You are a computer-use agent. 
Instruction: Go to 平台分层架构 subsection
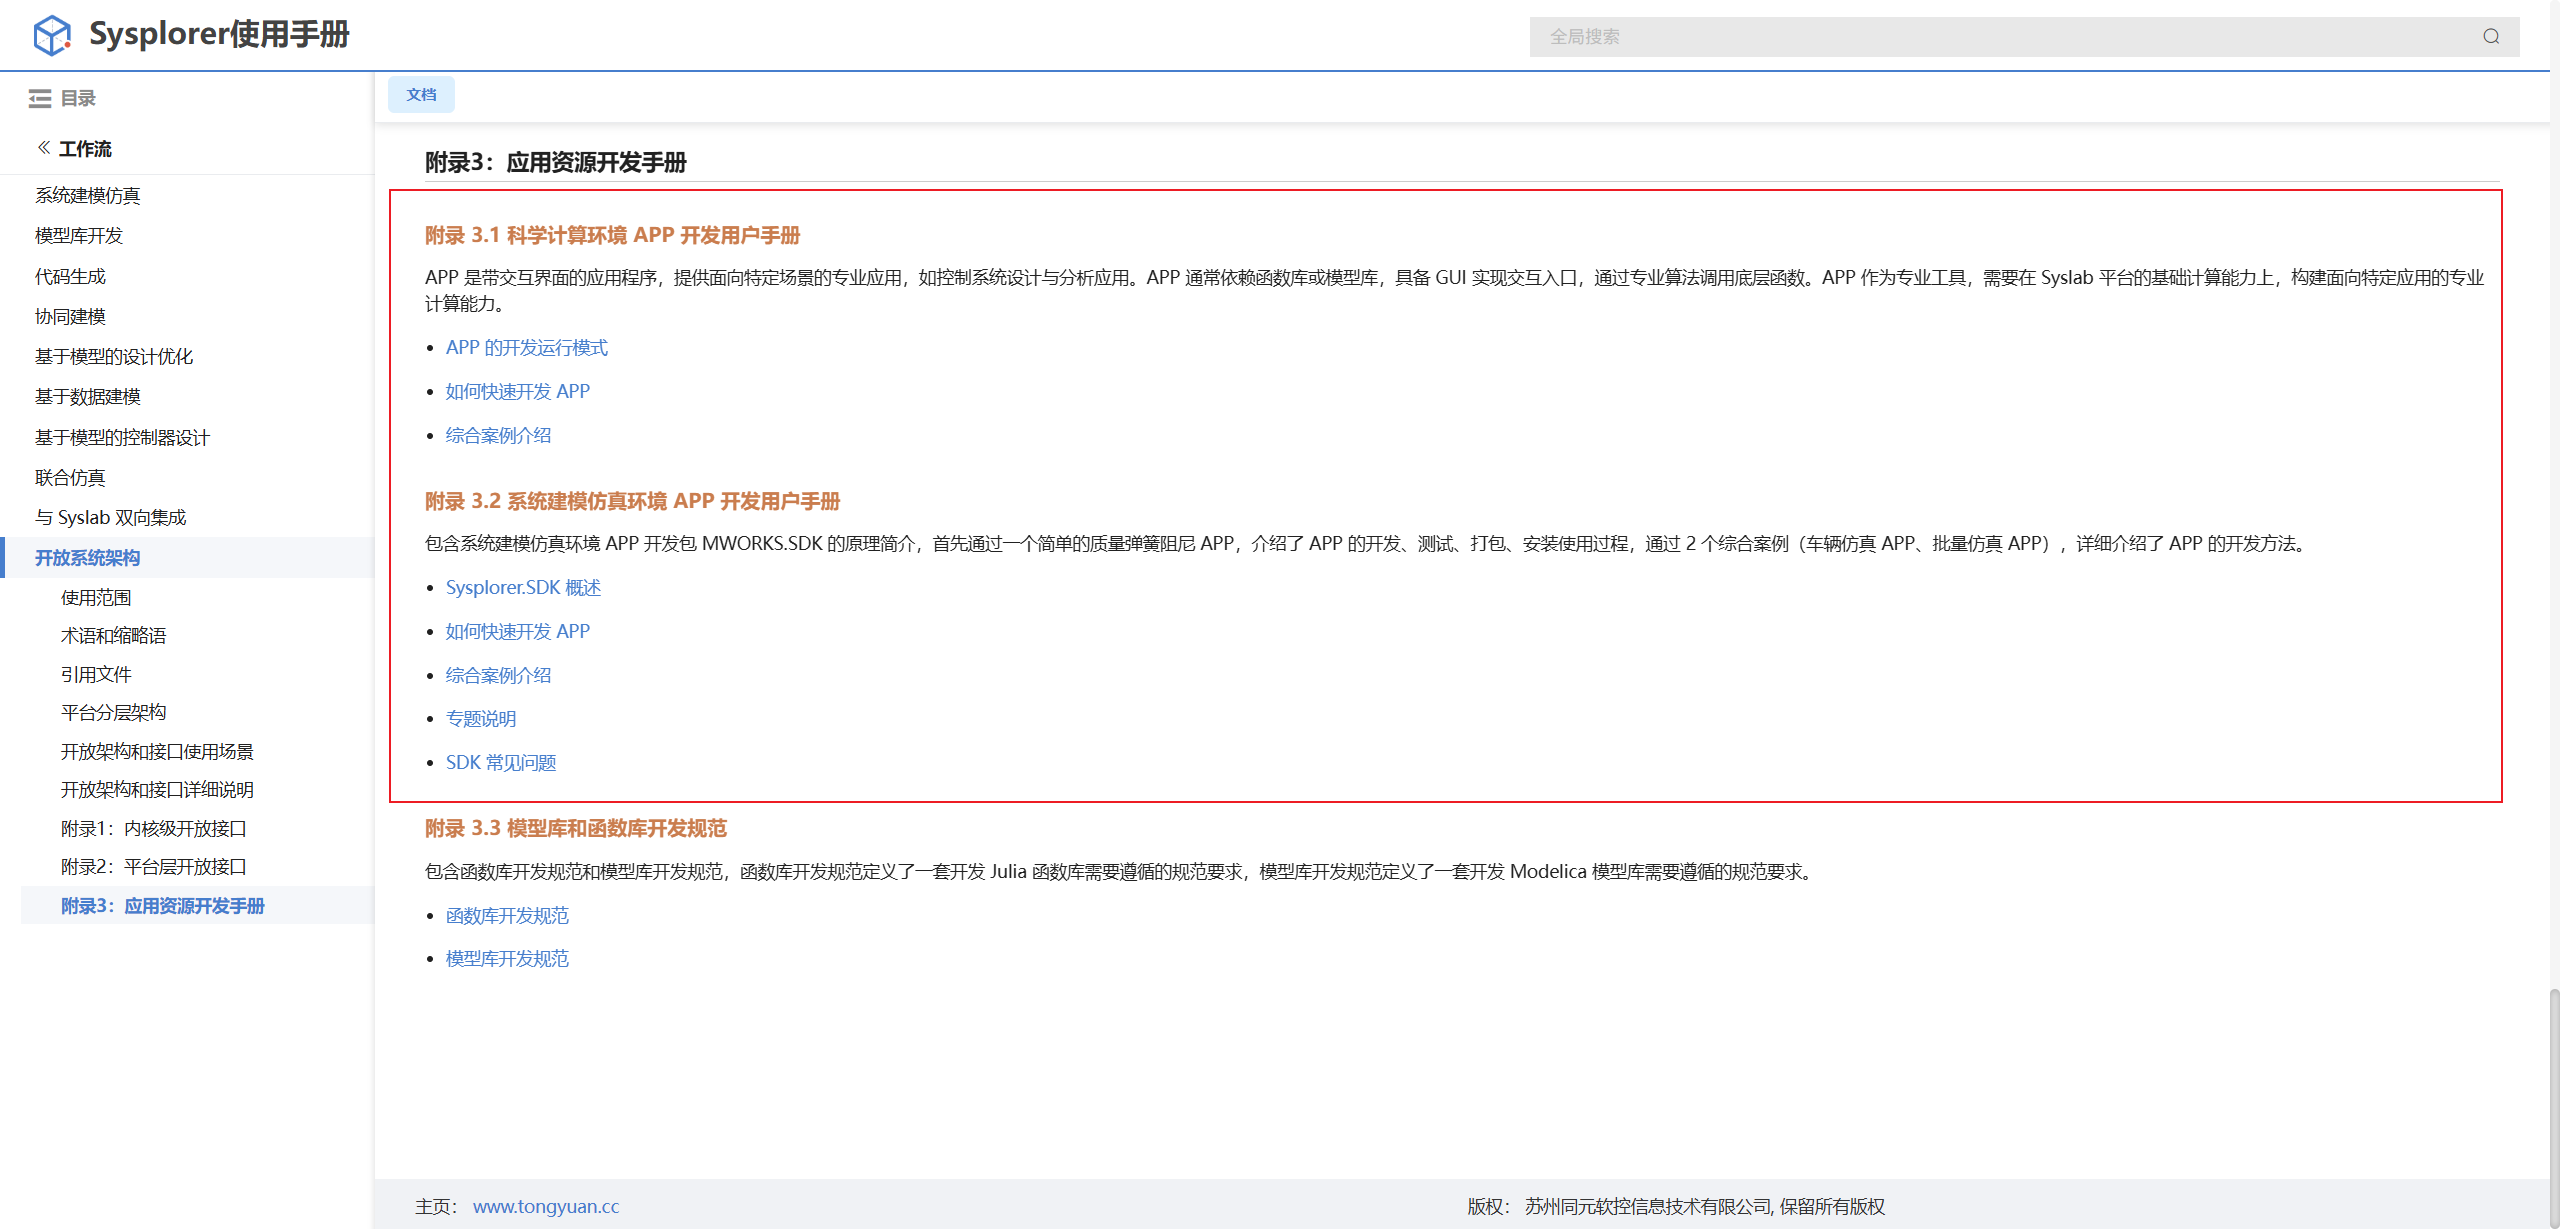pos(114,713)
